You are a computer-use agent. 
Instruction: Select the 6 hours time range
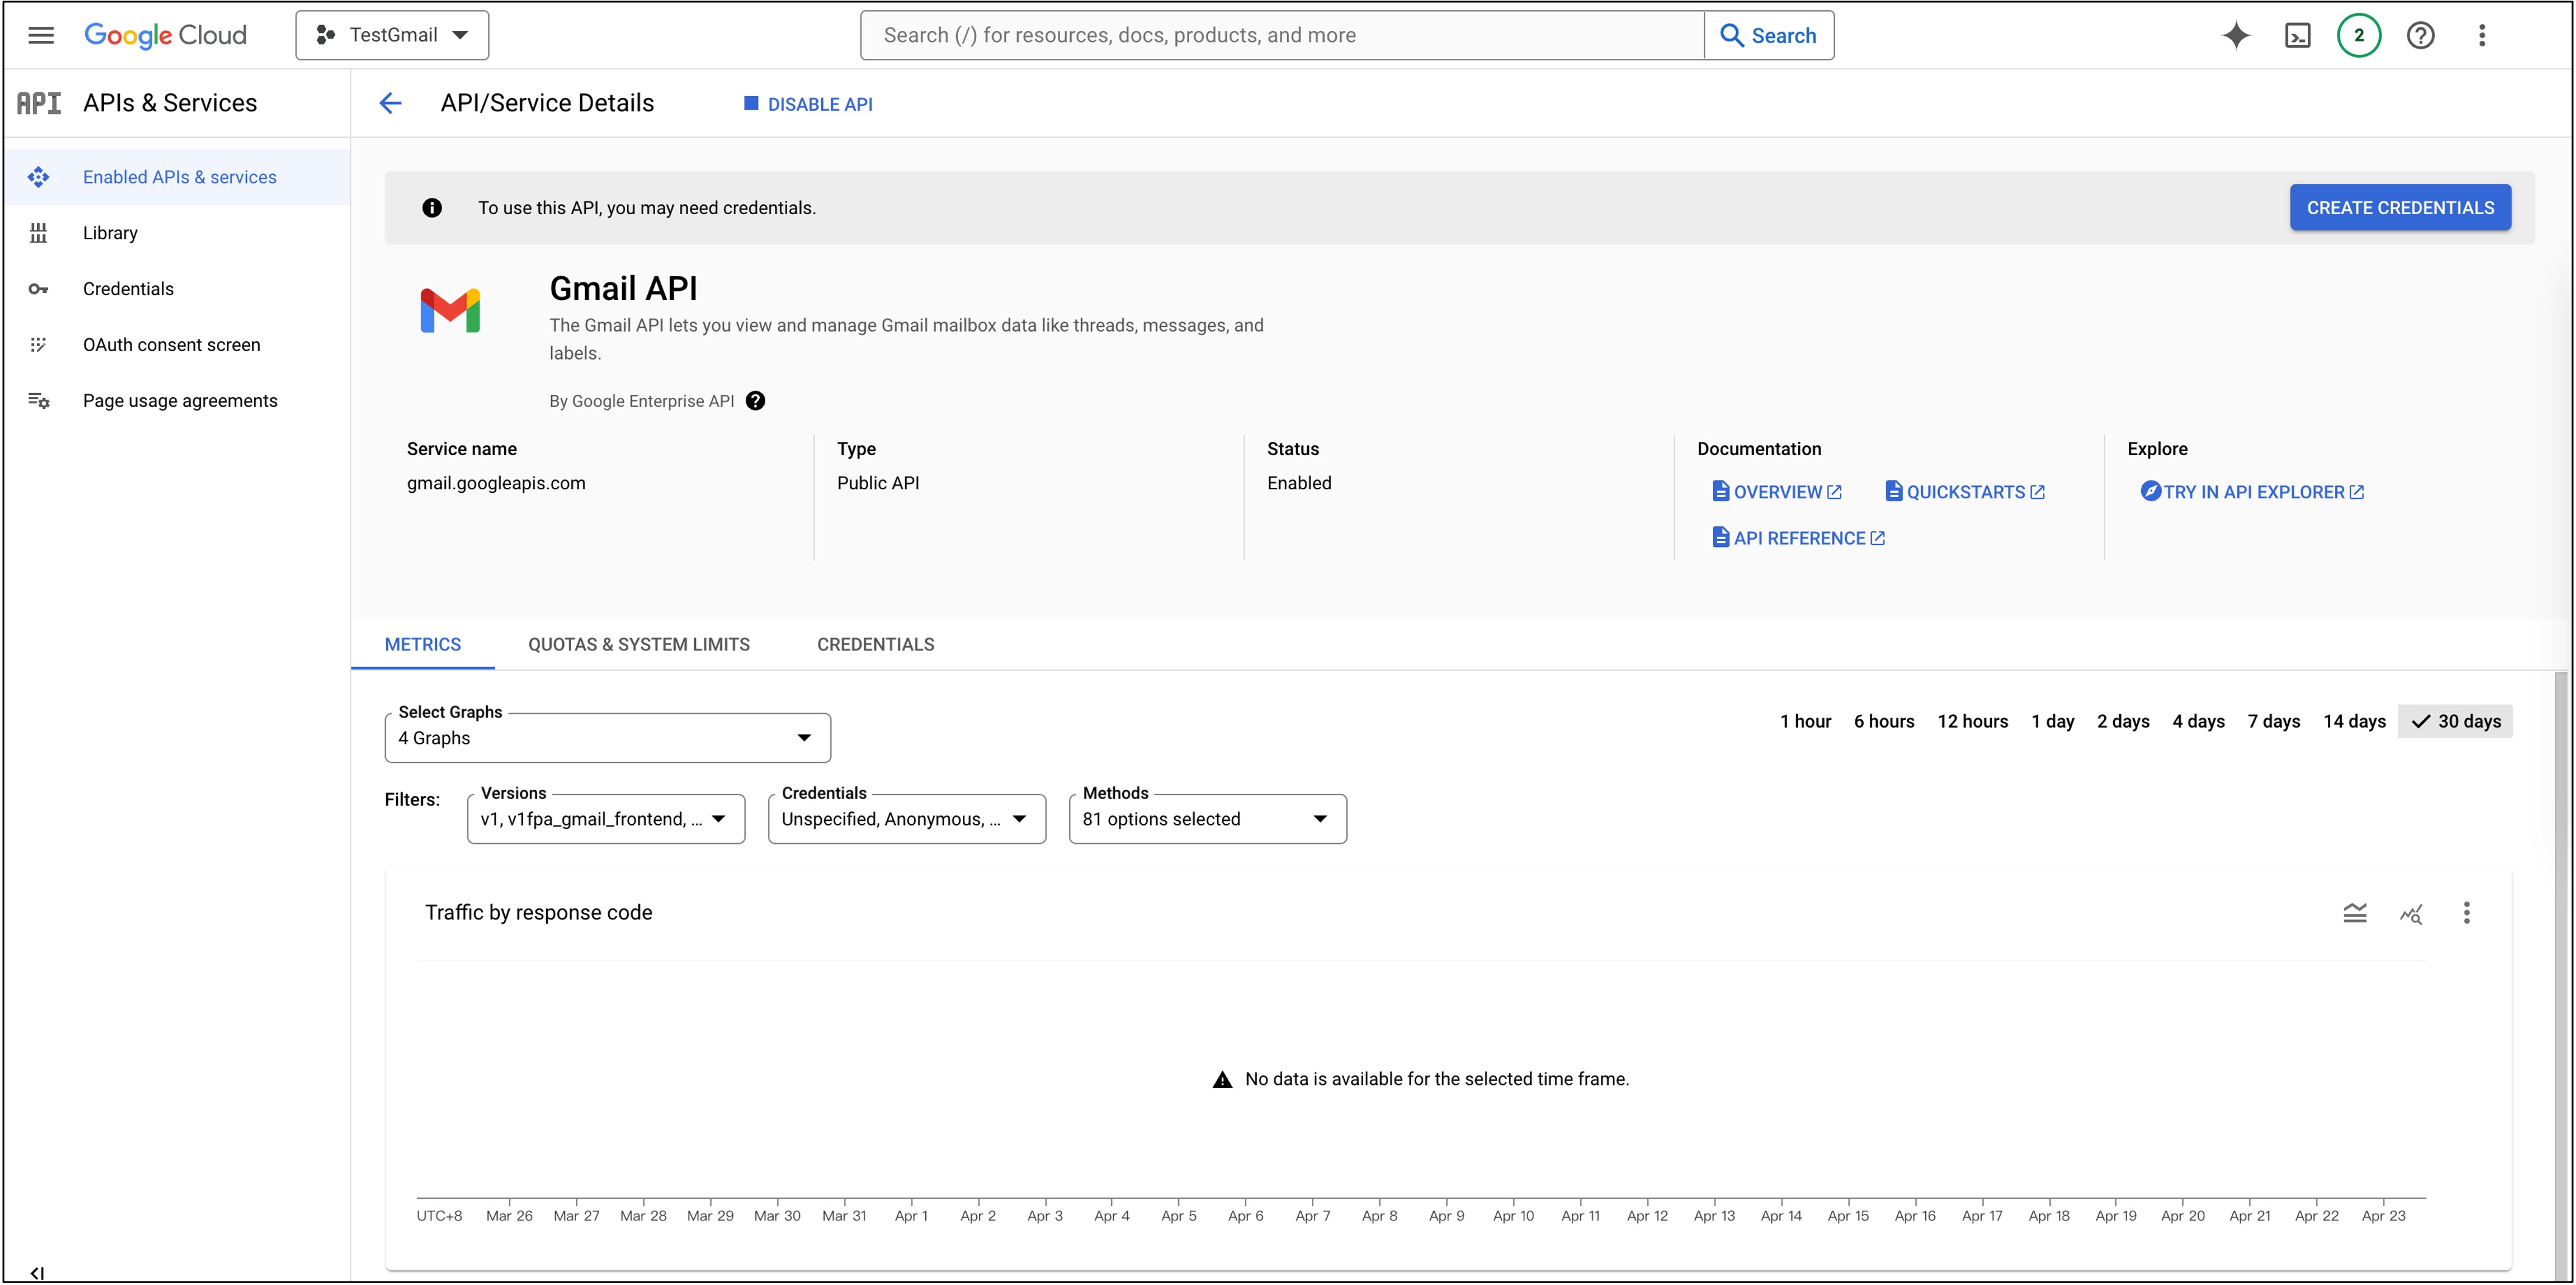1884,721
